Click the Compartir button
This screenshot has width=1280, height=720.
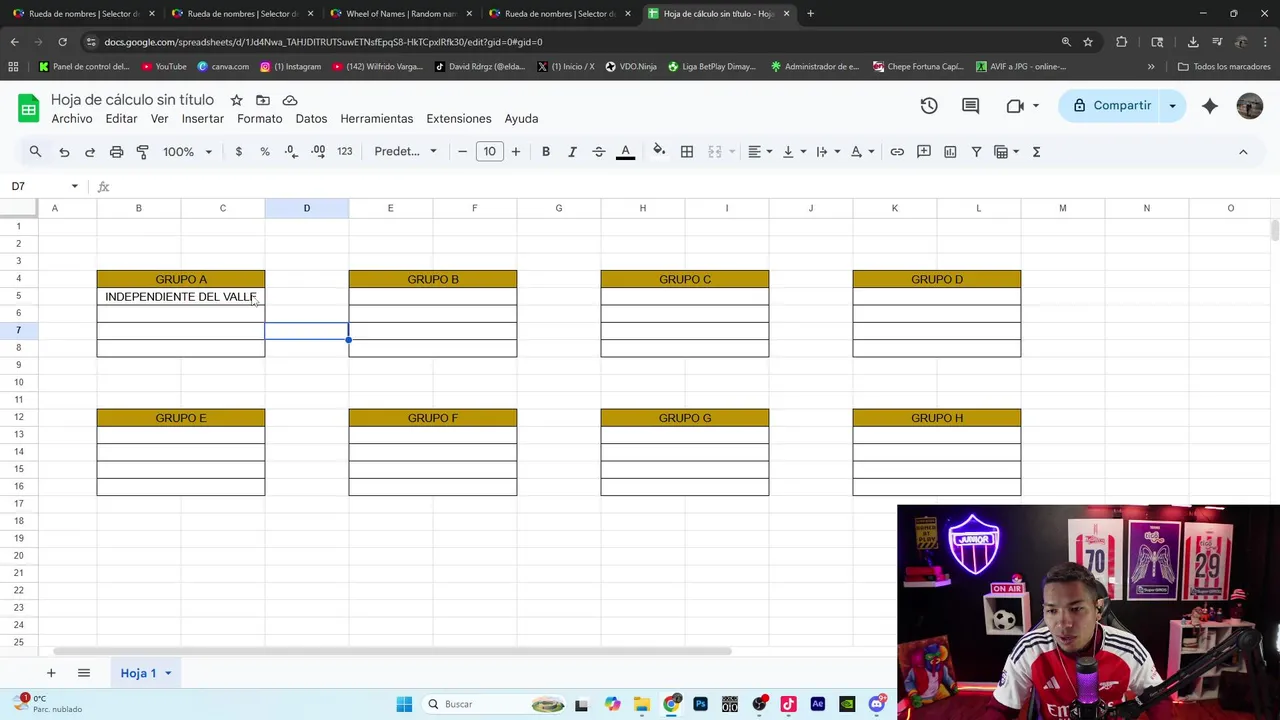[1111, 106]
